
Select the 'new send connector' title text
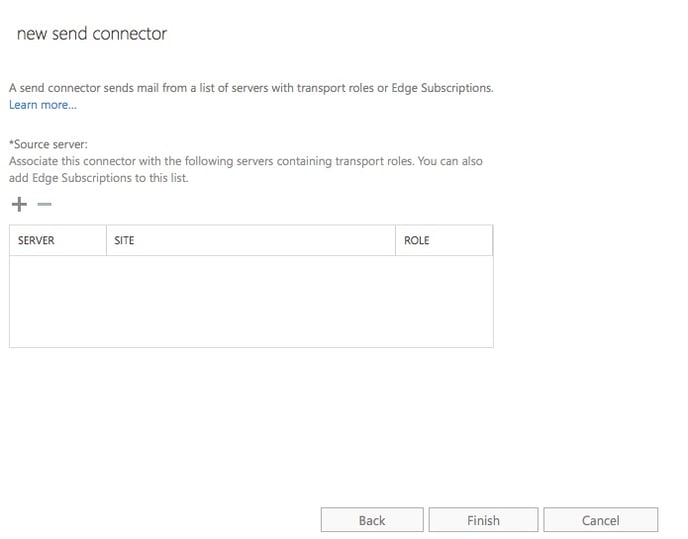pyautogui.click(x=92, y=34)
